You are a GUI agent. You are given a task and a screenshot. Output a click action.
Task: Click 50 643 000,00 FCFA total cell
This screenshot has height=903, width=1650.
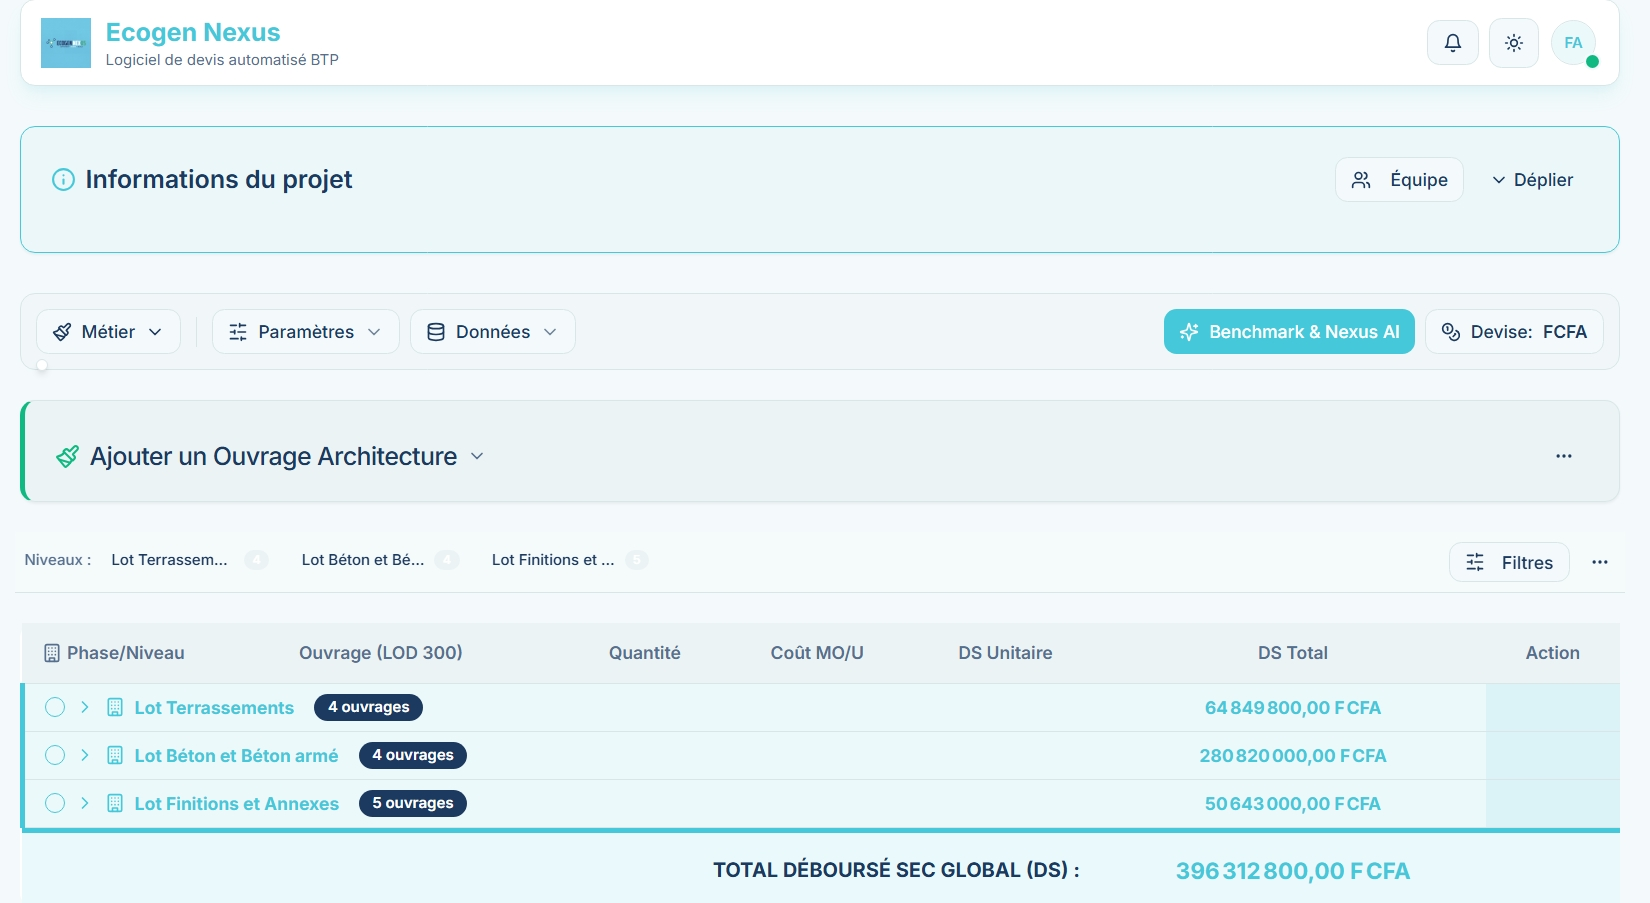(1293, 804)
